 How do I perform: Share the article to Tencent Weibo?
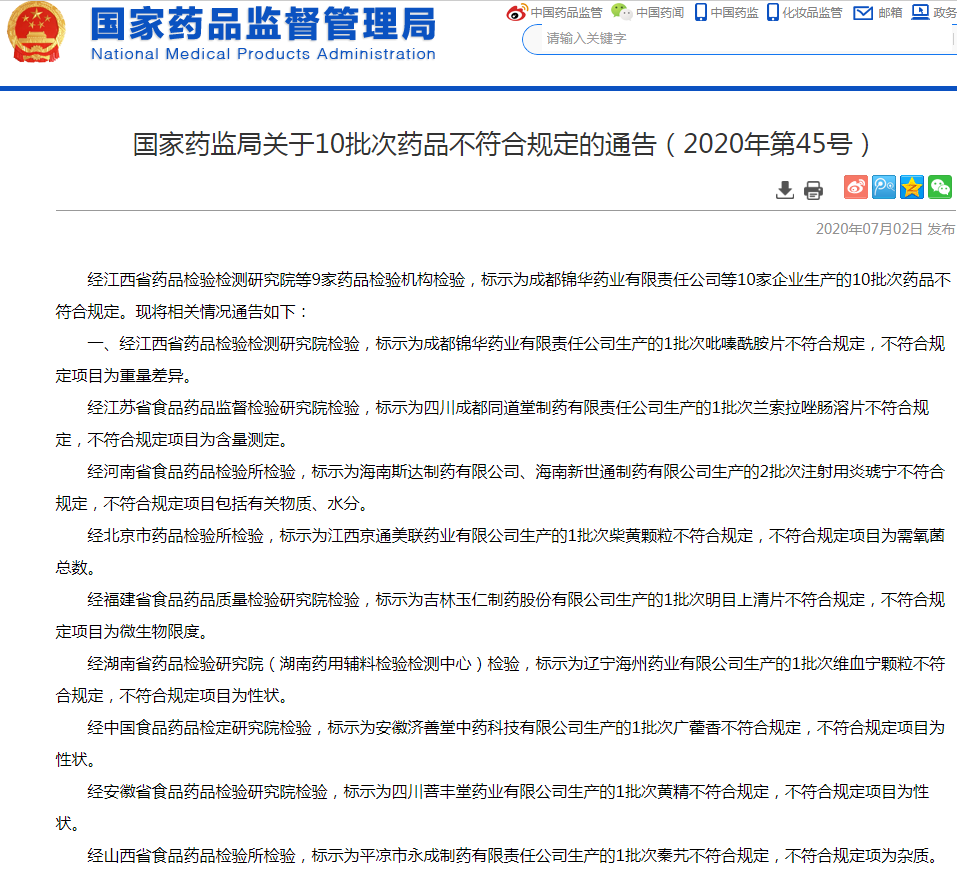click(x=884, y=187)
